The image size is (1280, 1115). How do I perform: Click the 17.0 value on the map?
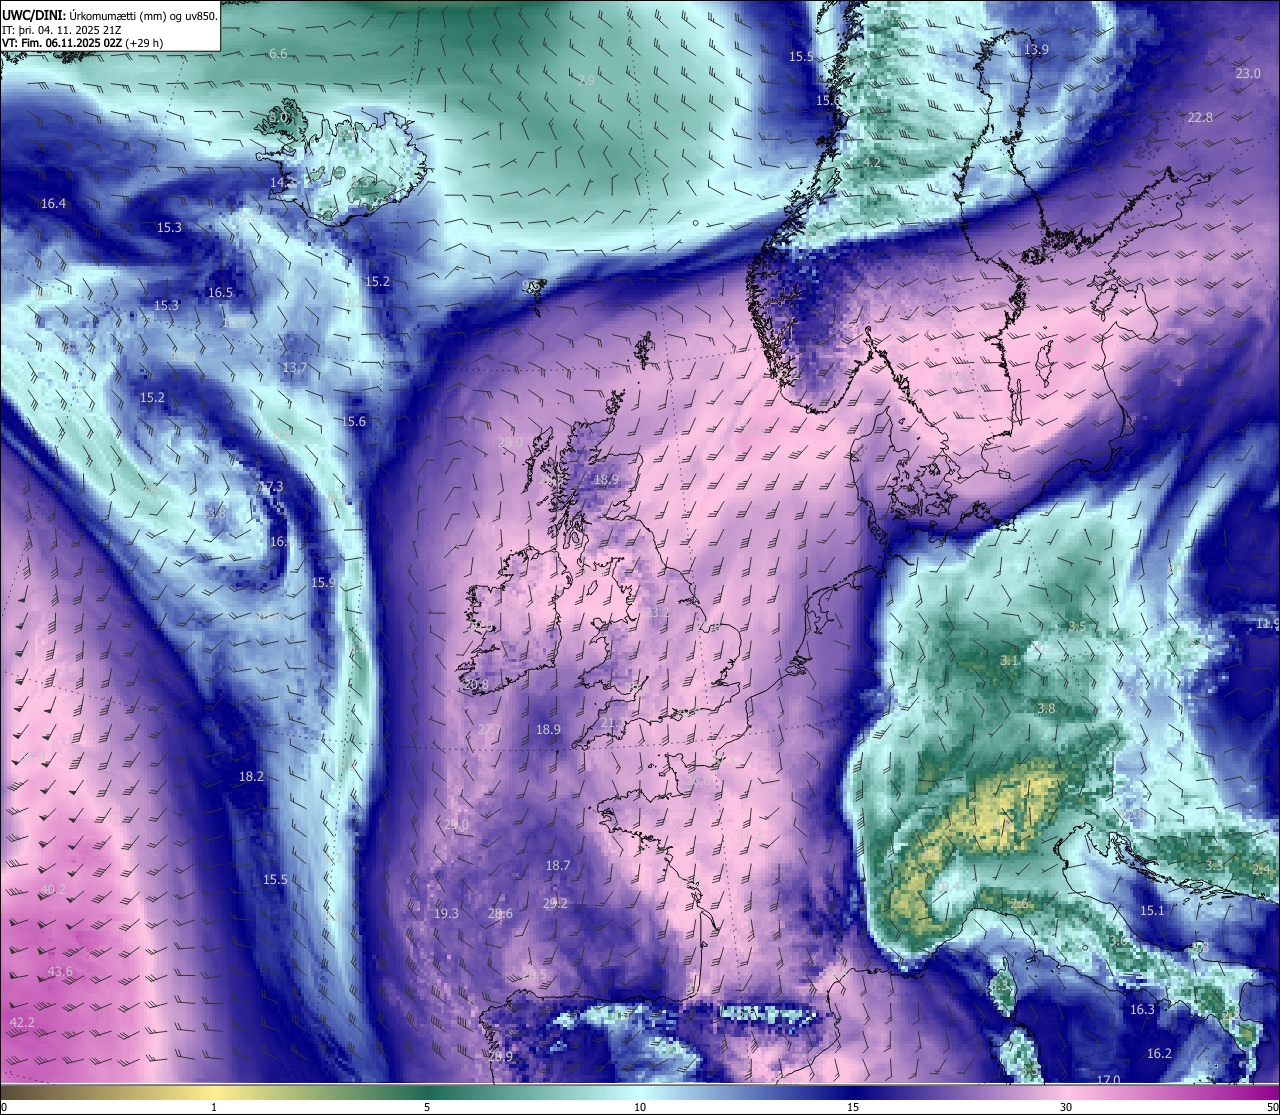1108,1079
